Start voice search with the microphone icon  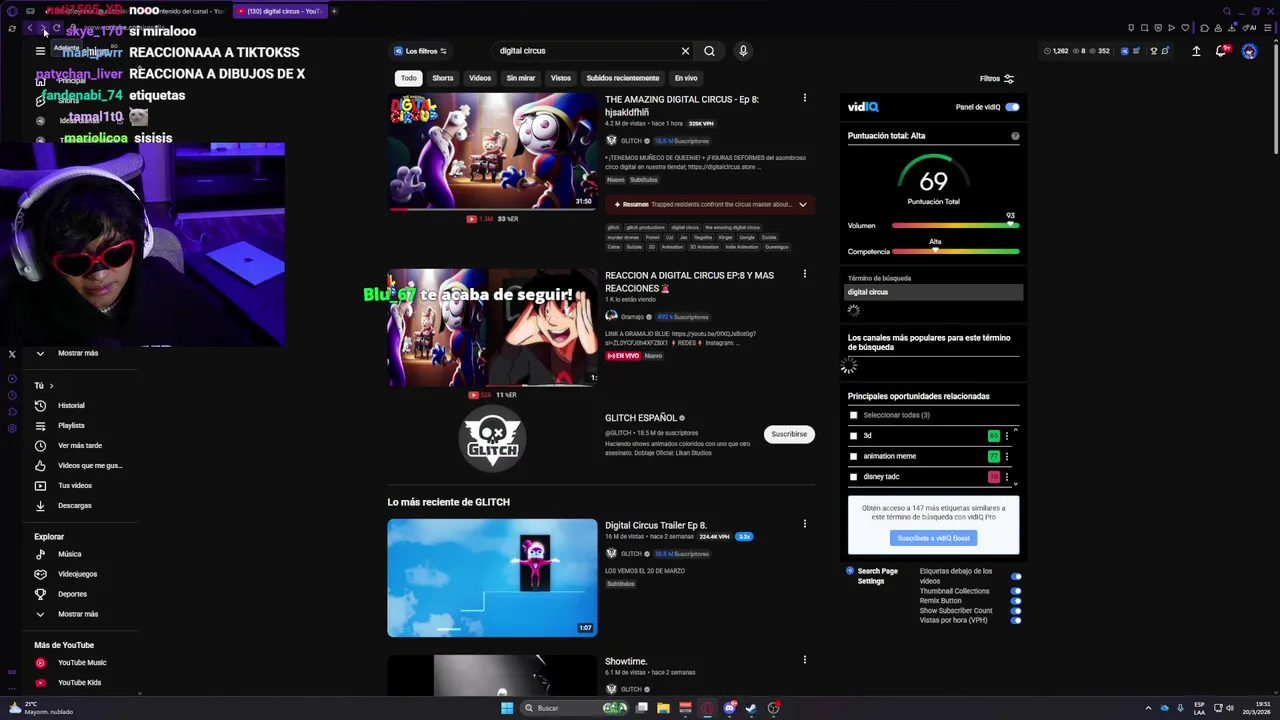(743, 51)
